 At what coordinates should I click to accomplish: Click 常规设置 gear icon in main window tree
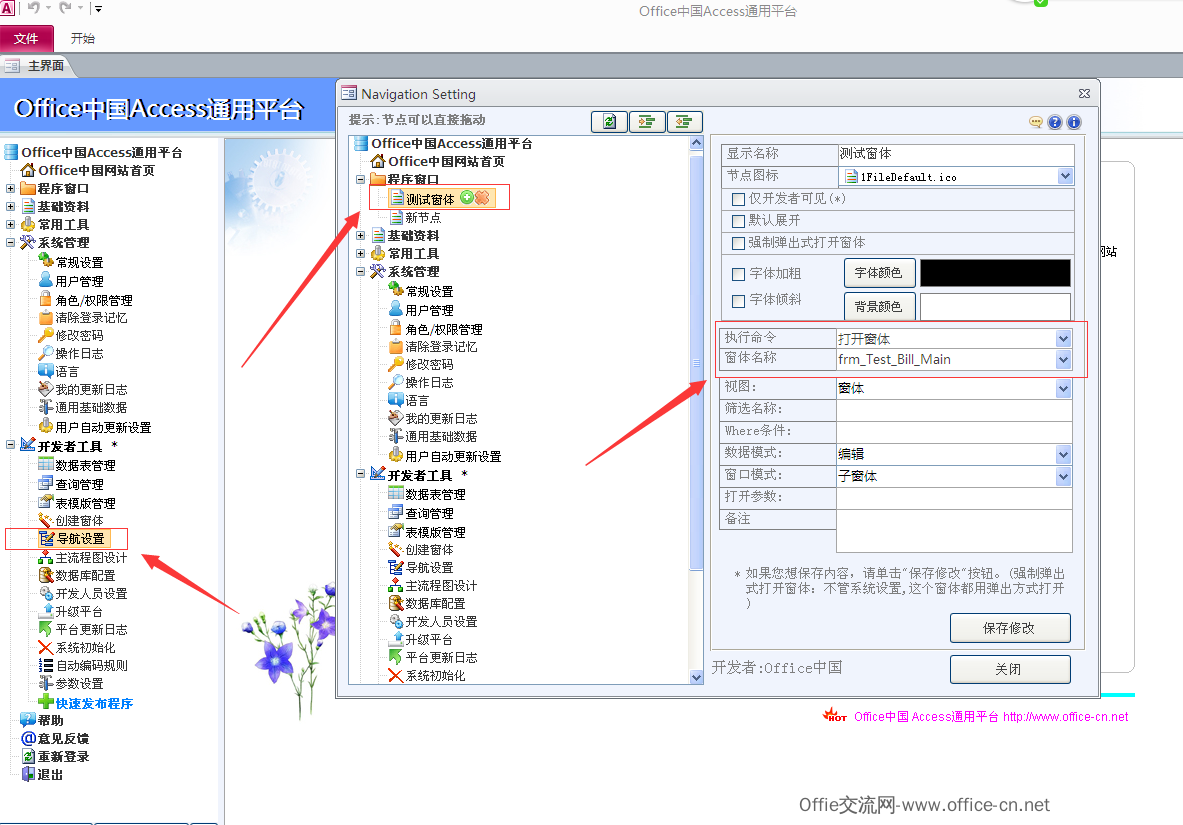click(46, 261)
